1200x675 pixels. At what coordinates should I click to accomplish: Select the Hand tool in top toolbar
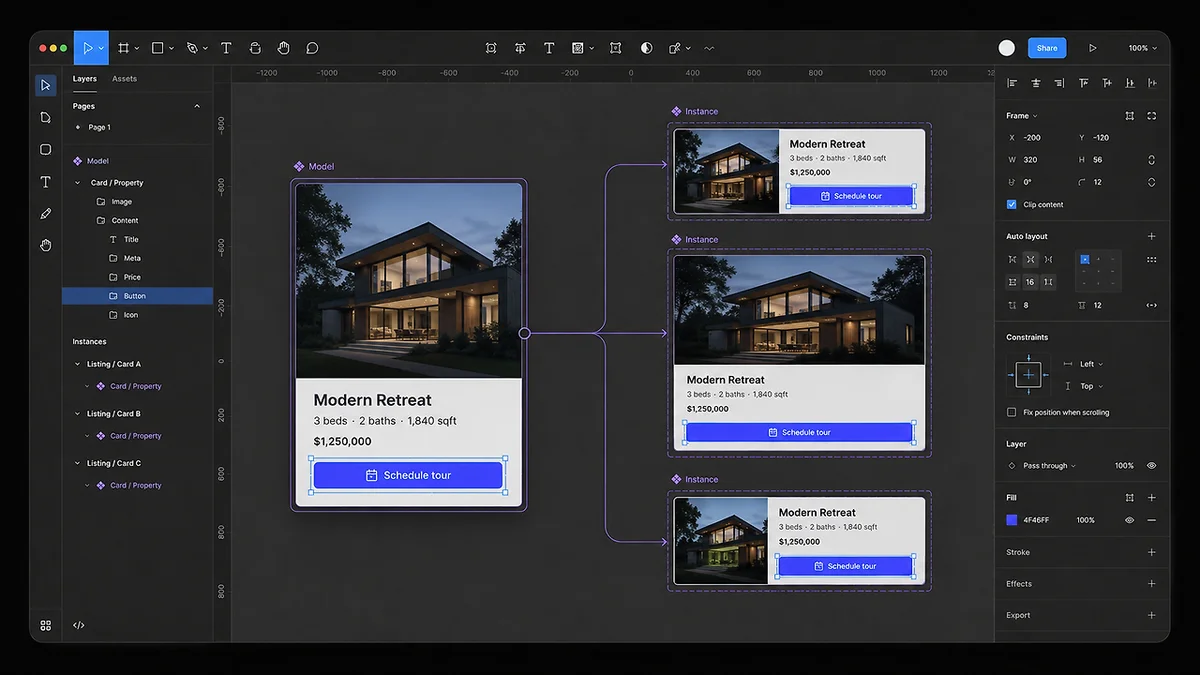coord(284,48)
